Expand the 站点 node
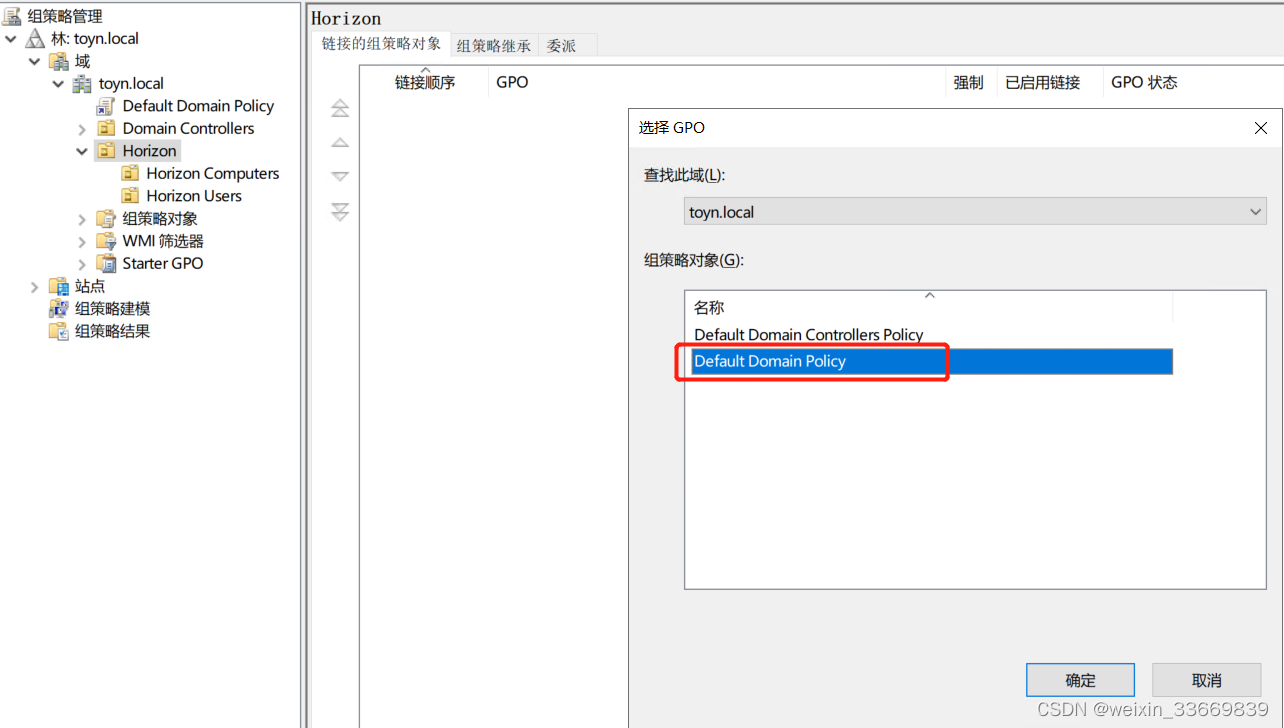Viewport: 1284px width, 728px height. [x=35, y=286]
